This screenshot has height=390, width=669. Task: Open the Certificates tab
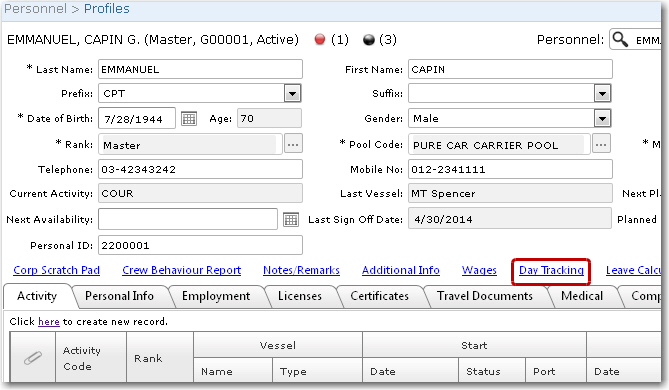click(379, 296)
